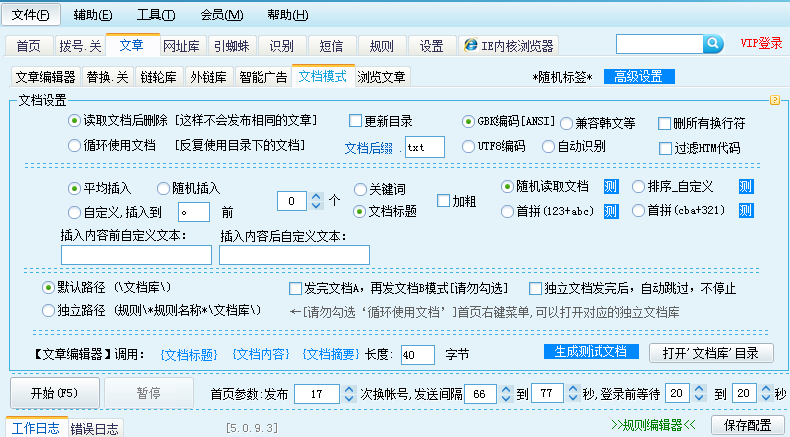
Task: Select 独立路径 radio option
Action: point(48,310)
